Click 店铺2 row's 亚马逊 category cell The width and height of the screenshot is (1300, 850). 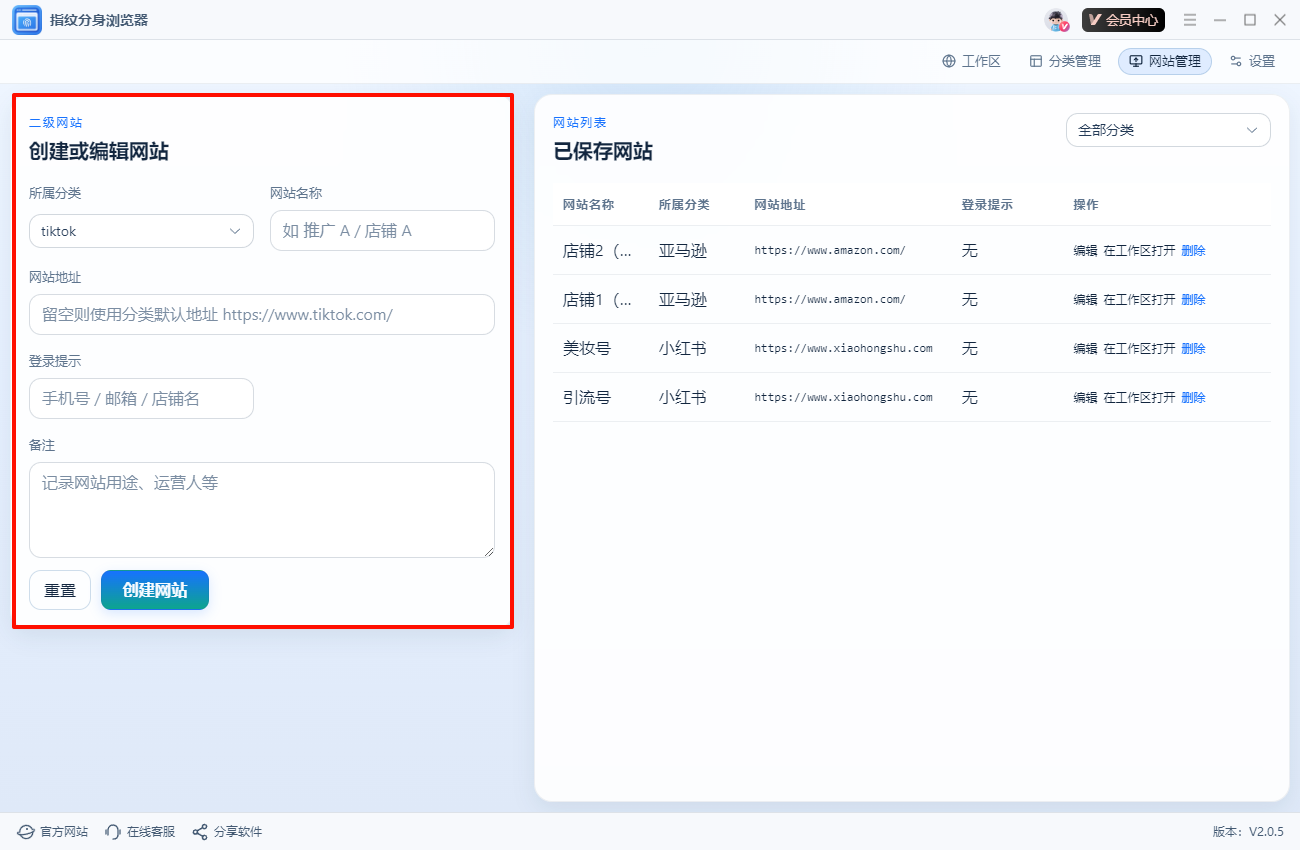click(683, 251)
